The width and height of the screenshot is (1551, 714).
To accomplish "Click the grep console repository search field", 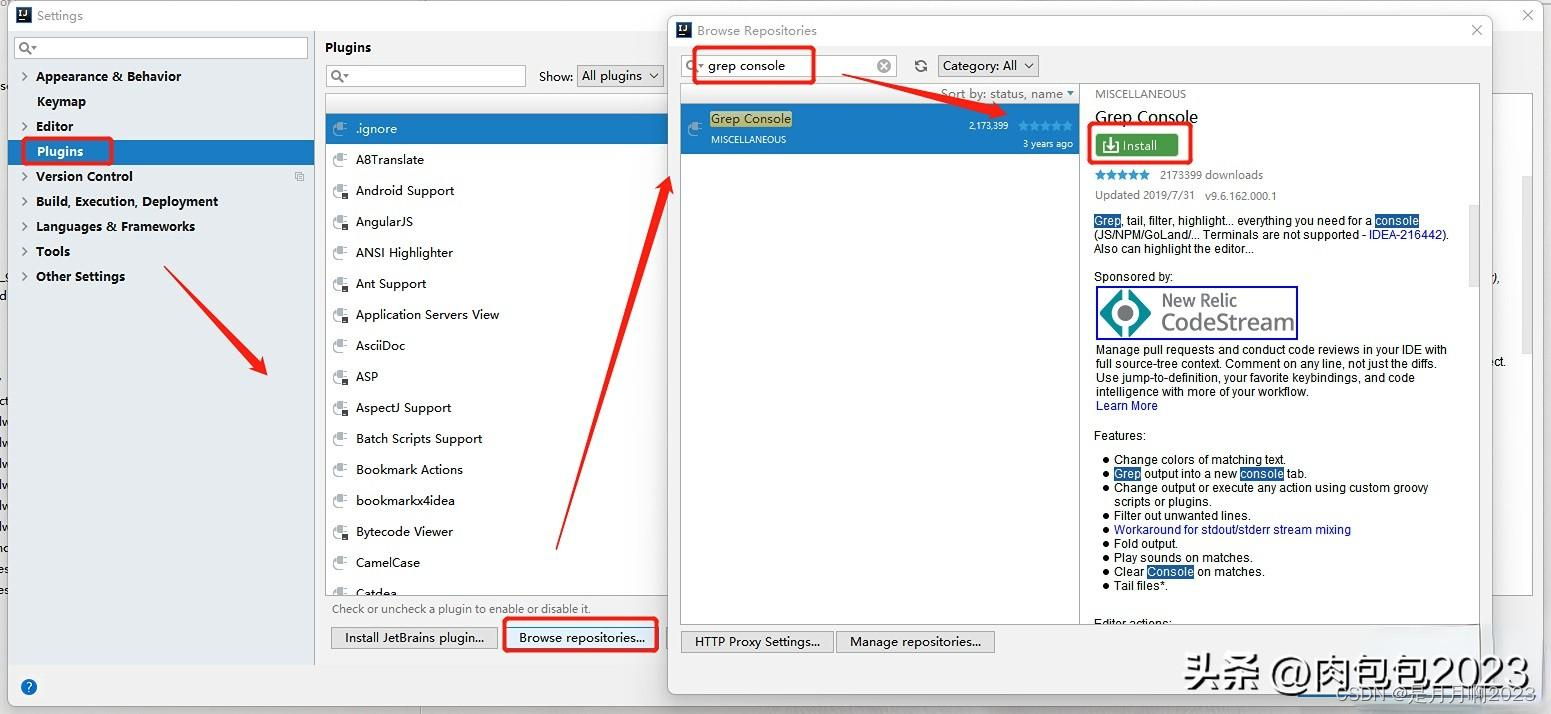I will 789,66.
